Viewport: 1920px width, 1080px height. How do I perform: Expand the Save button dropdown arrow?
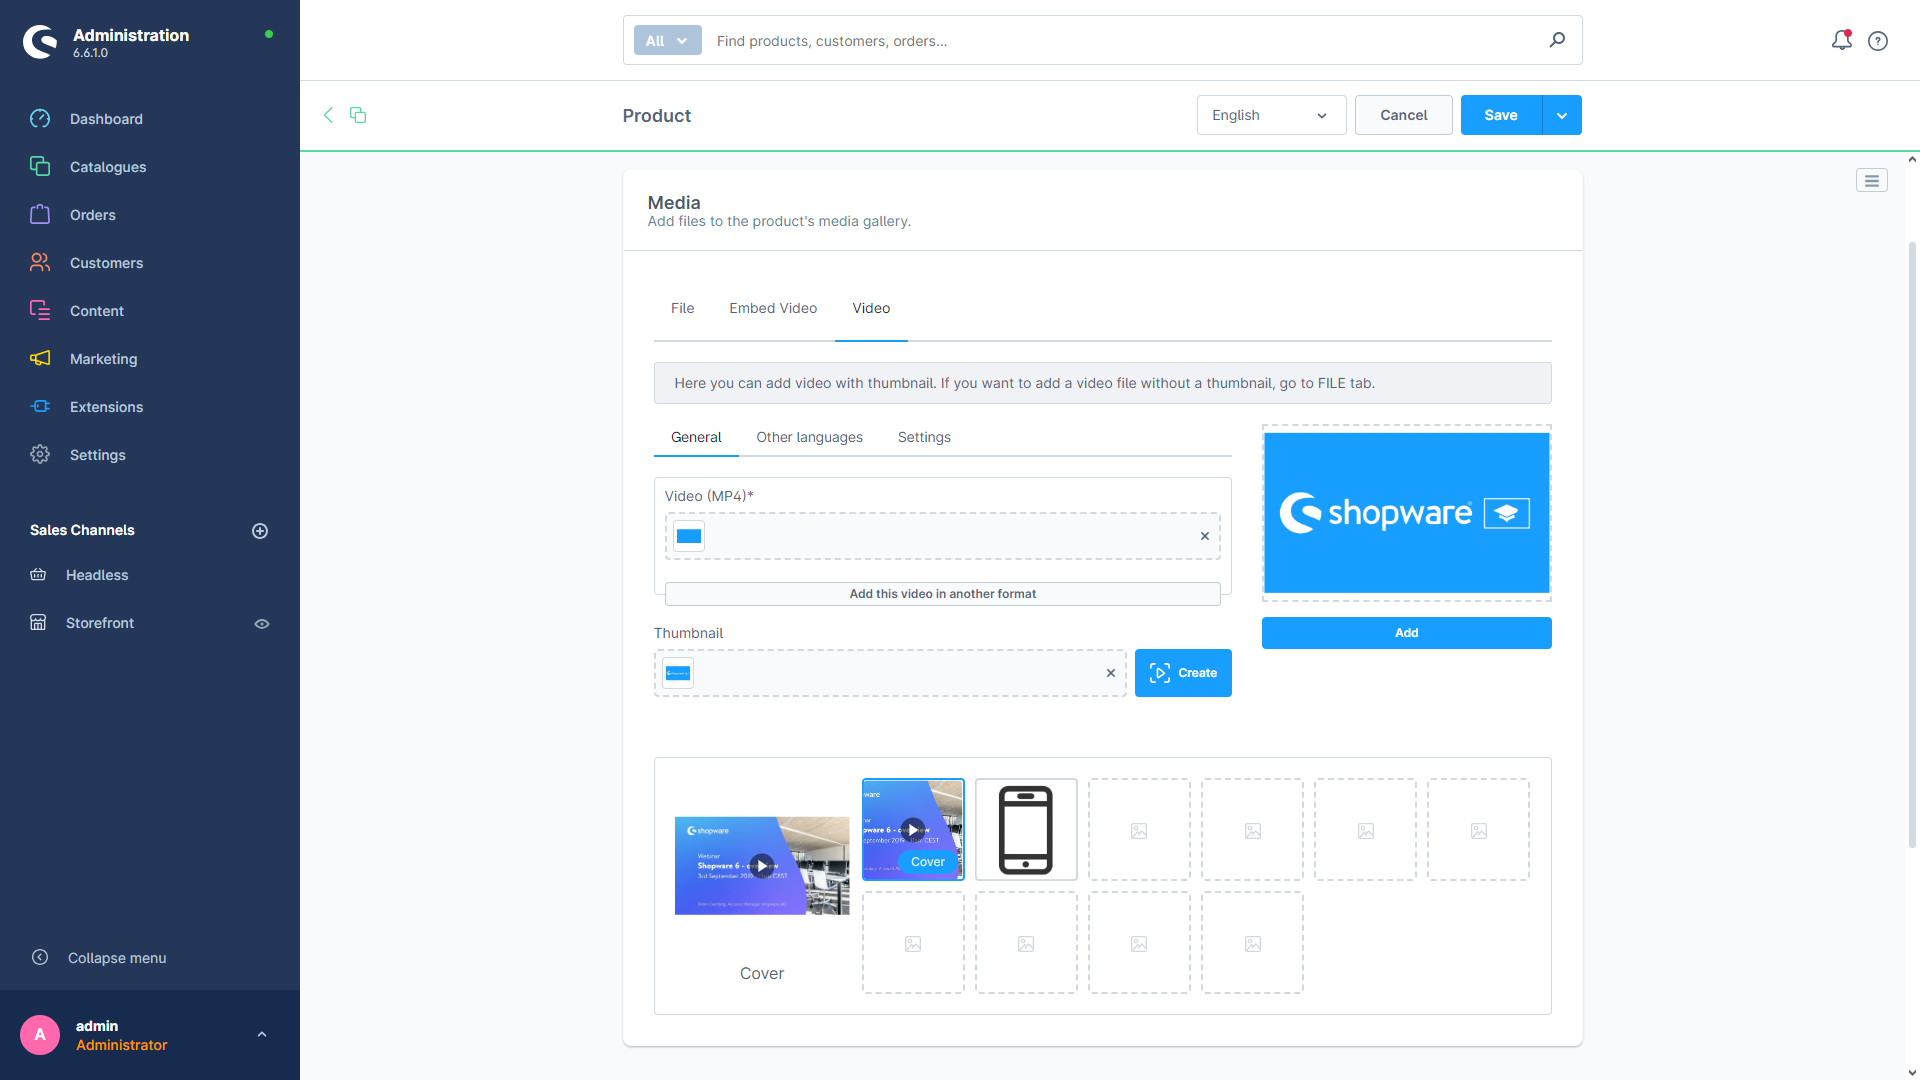1560,115
